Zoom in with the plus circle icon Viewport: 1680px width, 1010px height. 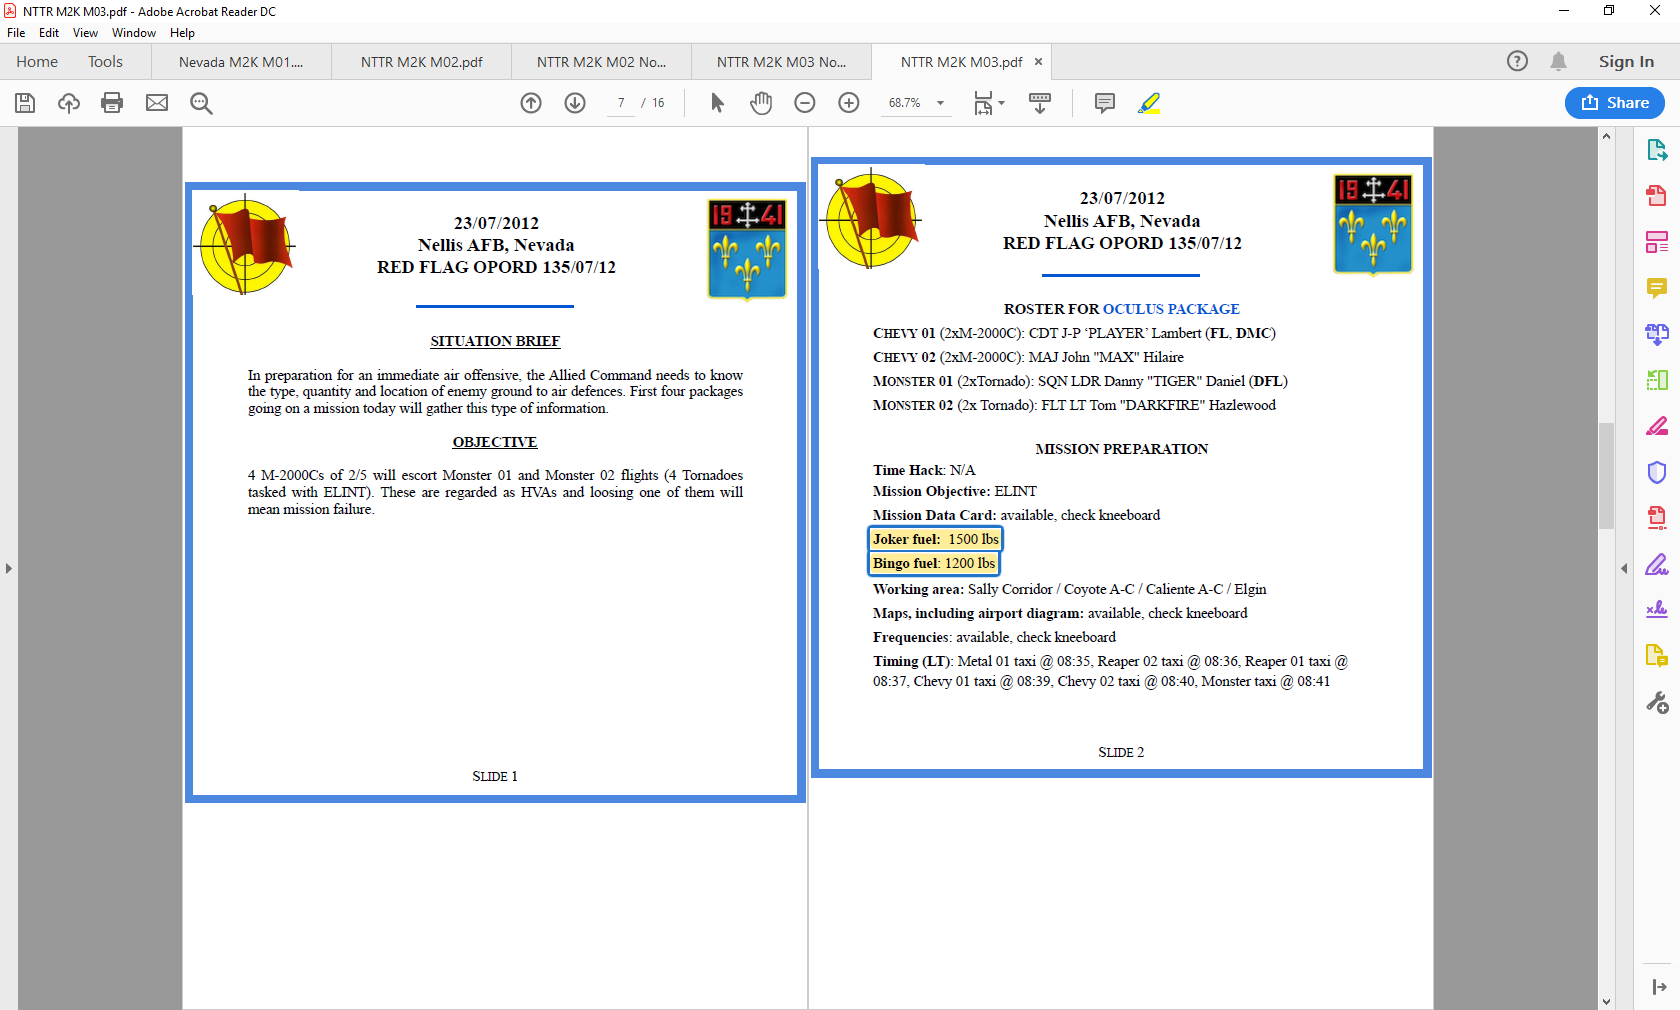(849, 103)
